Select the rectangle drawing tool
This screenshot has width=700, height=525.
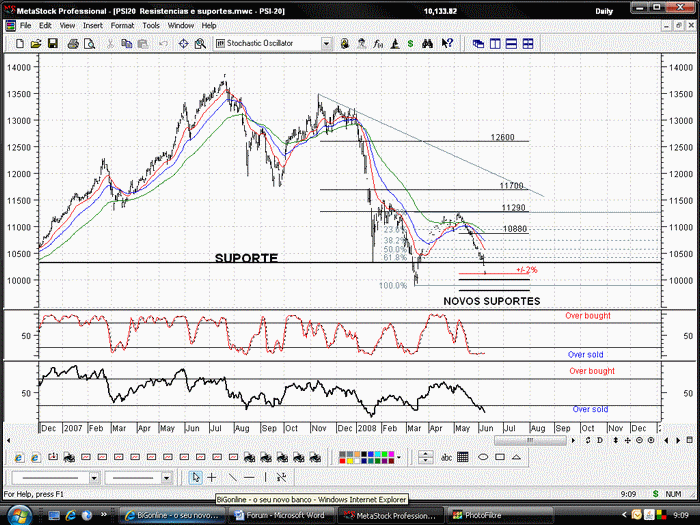[x=500, y=457]
